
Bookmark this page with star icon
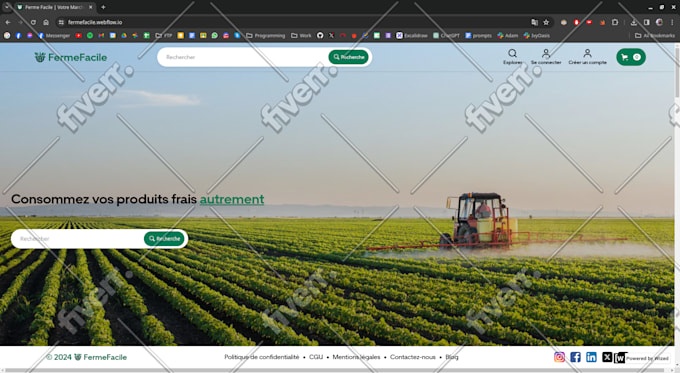(546, 22)
